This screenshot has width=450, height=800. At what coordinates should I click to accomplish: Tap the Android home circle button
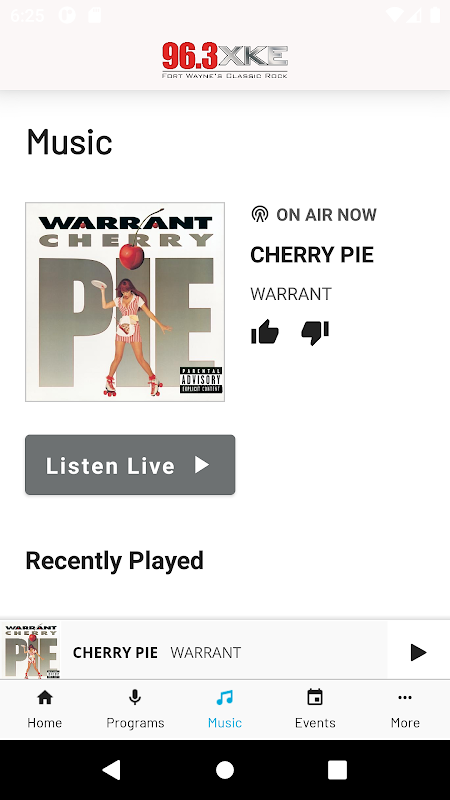point(225,770)
